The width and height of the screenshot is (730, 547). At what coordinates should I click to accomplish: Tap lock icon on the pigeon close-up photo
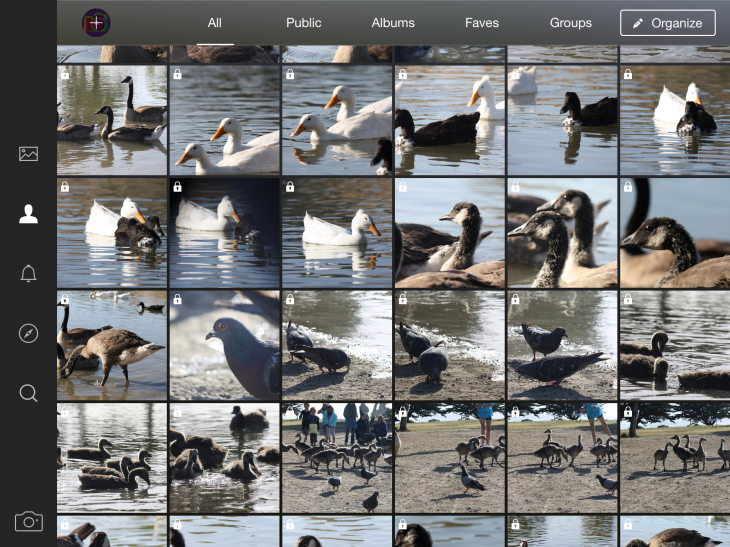pyautogui.click(x=177, y=299)
